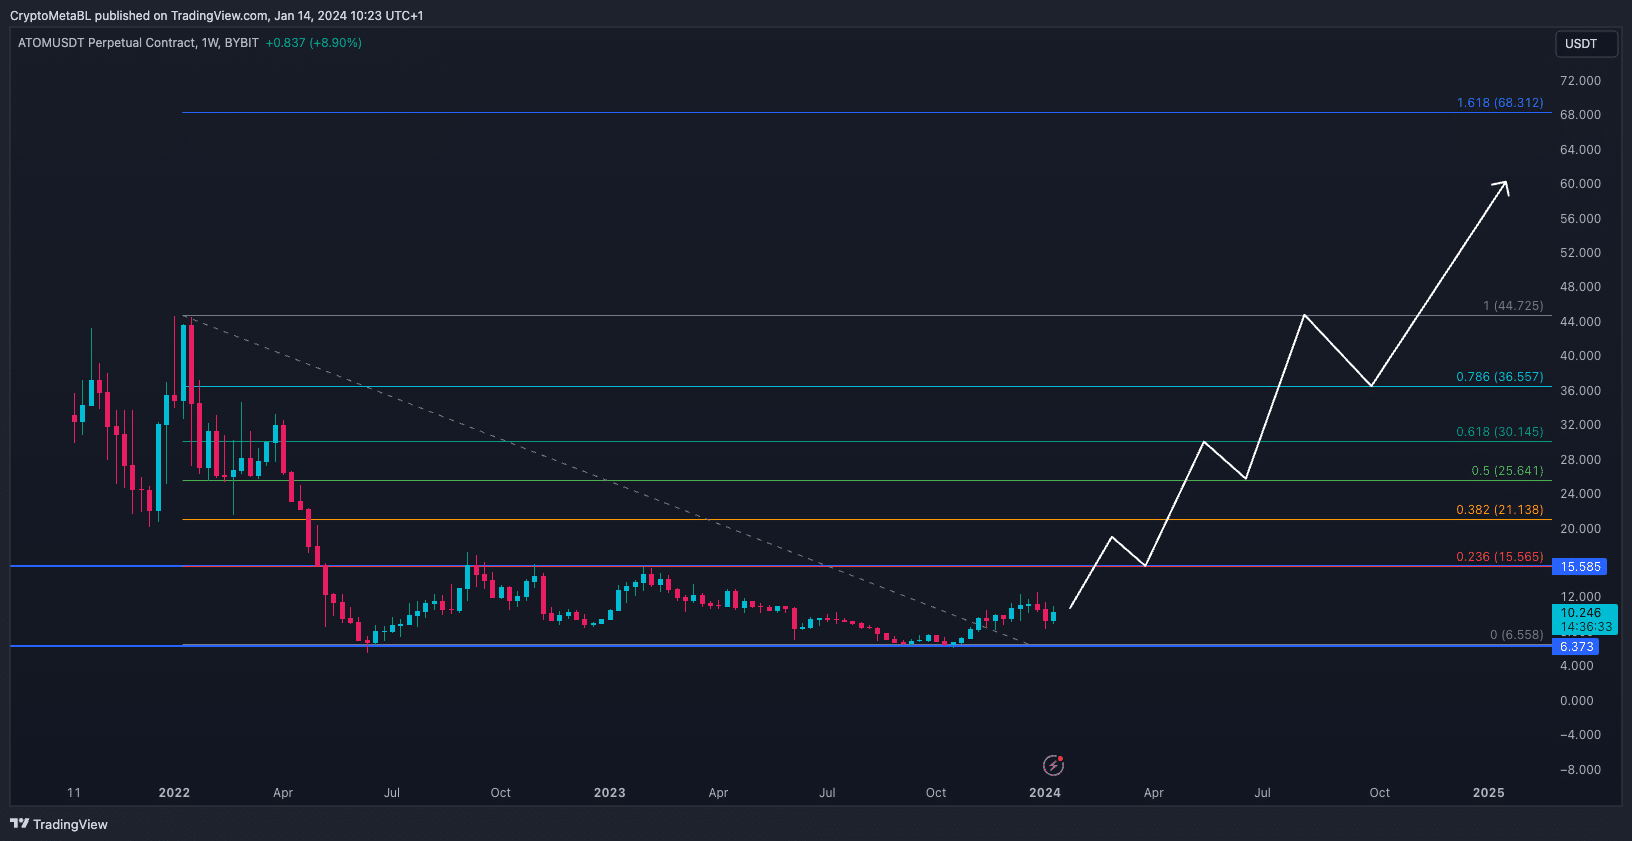Select the 0.618 (30.145) Fibonacci label

[x=1499, y=432]
